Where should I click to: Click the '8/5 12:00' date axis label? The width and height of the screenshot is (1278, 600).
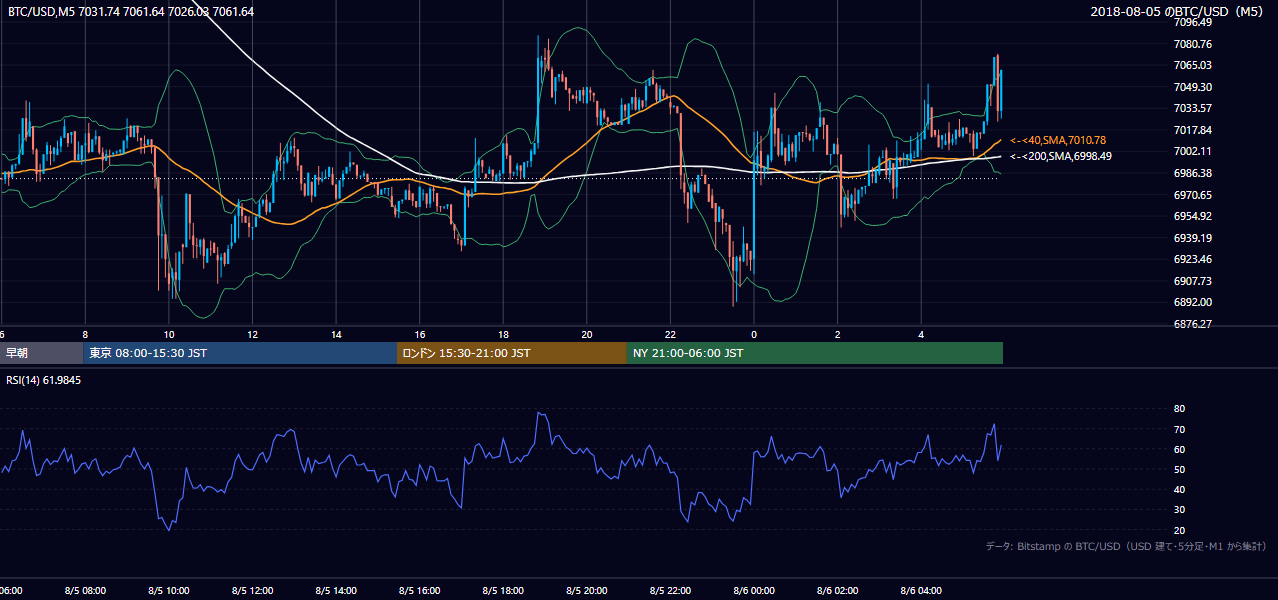tap(253, 591)
